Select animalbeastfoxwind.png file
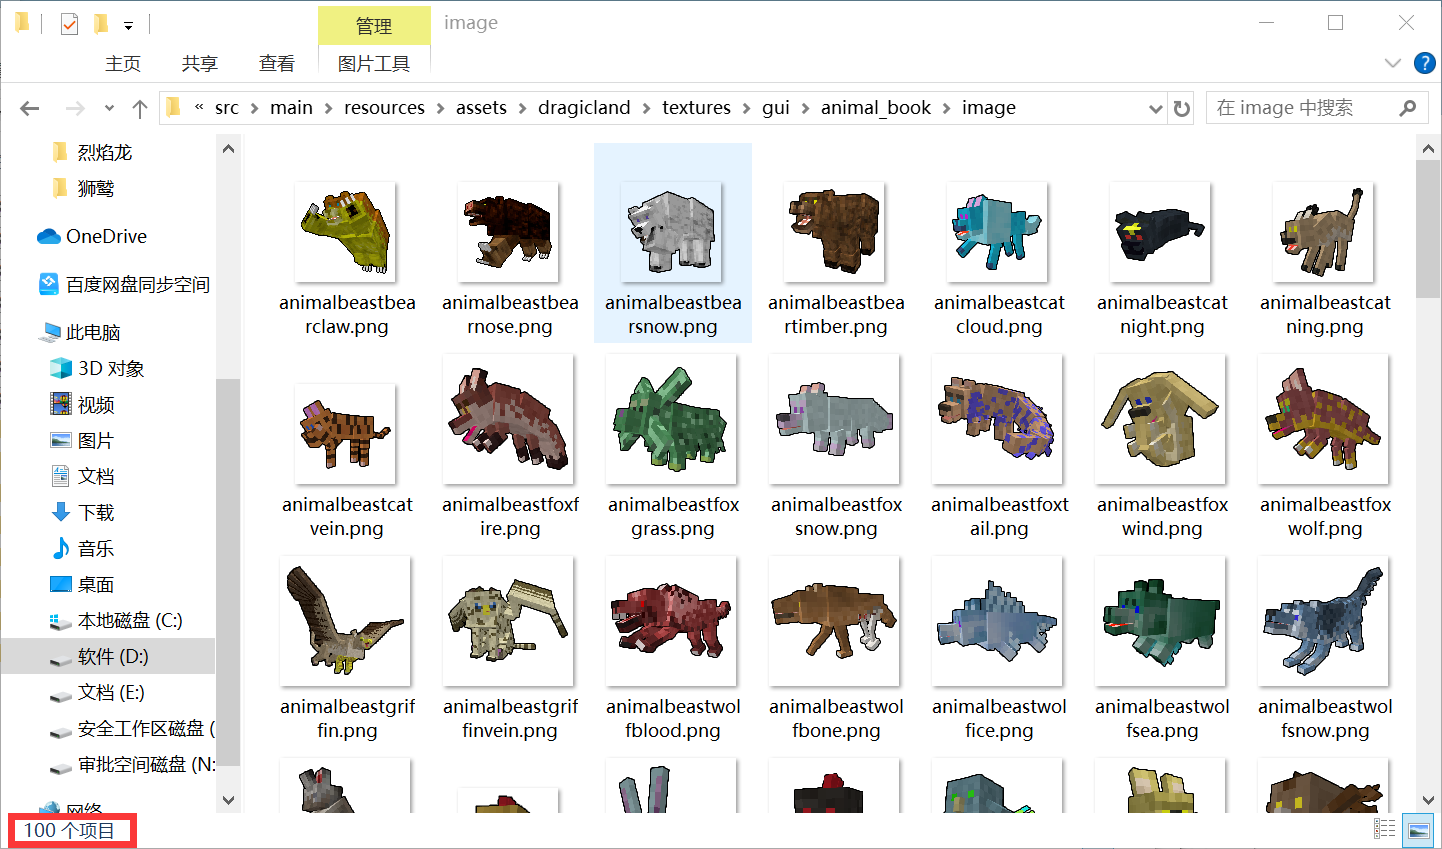1442x849 pixels. click(1162, 447)
